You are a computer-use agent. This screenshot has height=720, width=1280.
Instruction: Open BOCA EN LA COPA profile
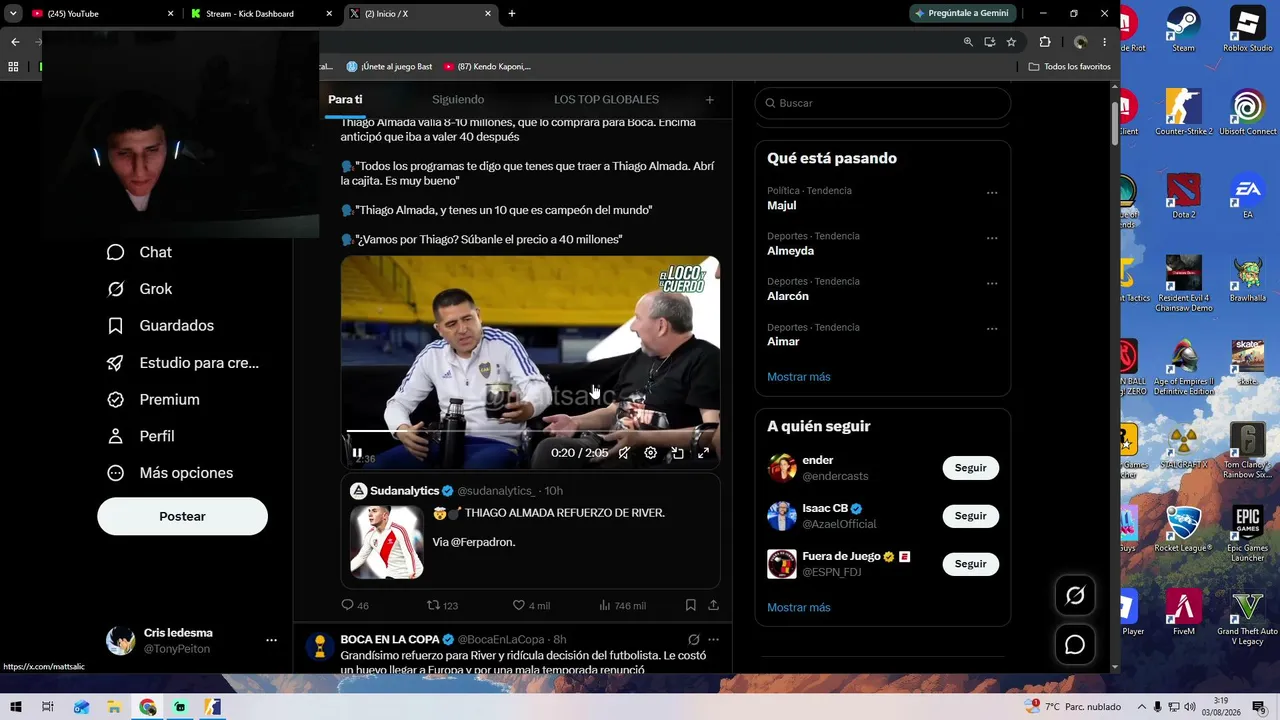pyautogui.click(x=389, y=640)
